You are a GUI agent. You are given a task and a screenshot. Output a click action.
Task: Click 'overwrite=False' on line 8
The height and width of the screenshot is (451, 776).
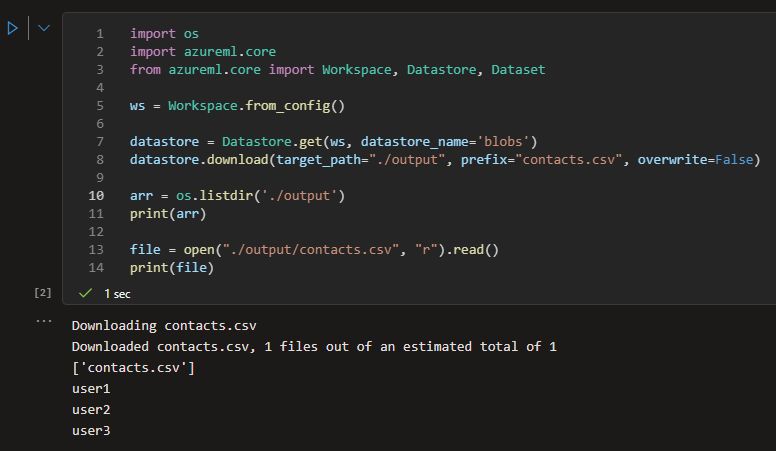pos(695,159)
